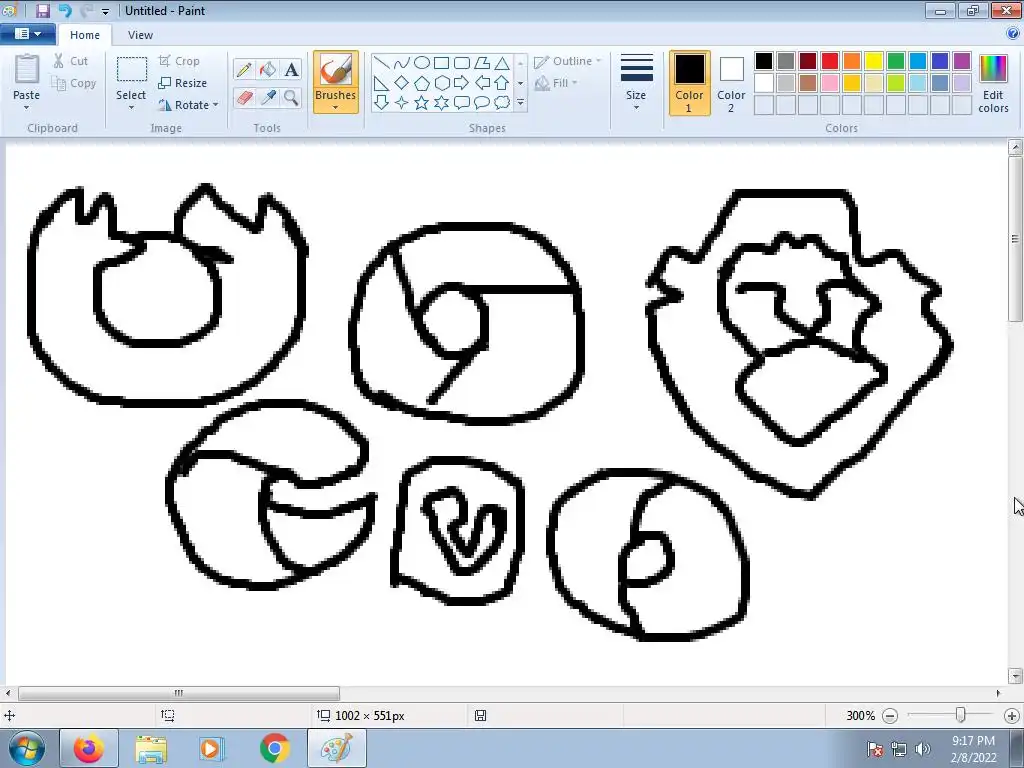
Task: Choose the Up arrow shape
Action: pyautogui.click(x=502, y=83)
